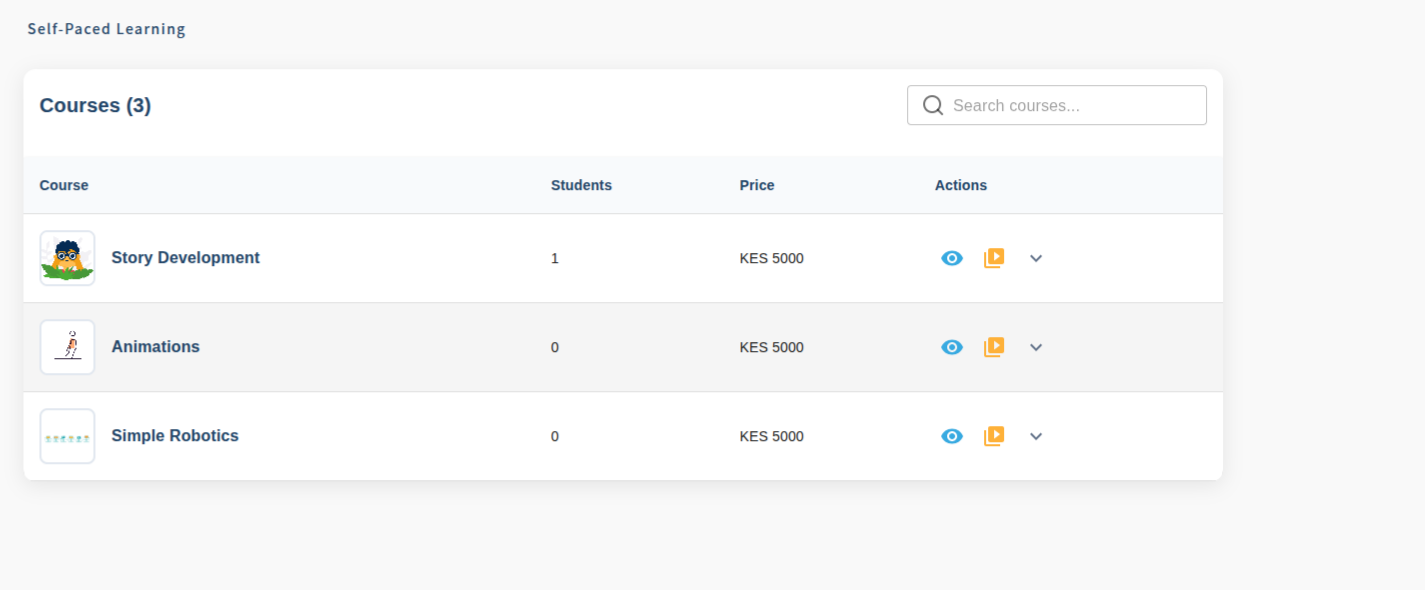The image size is (1425, 590).
Task: Click the eye icon in Simple Robotics row
Action: click(x=952, y=436)
